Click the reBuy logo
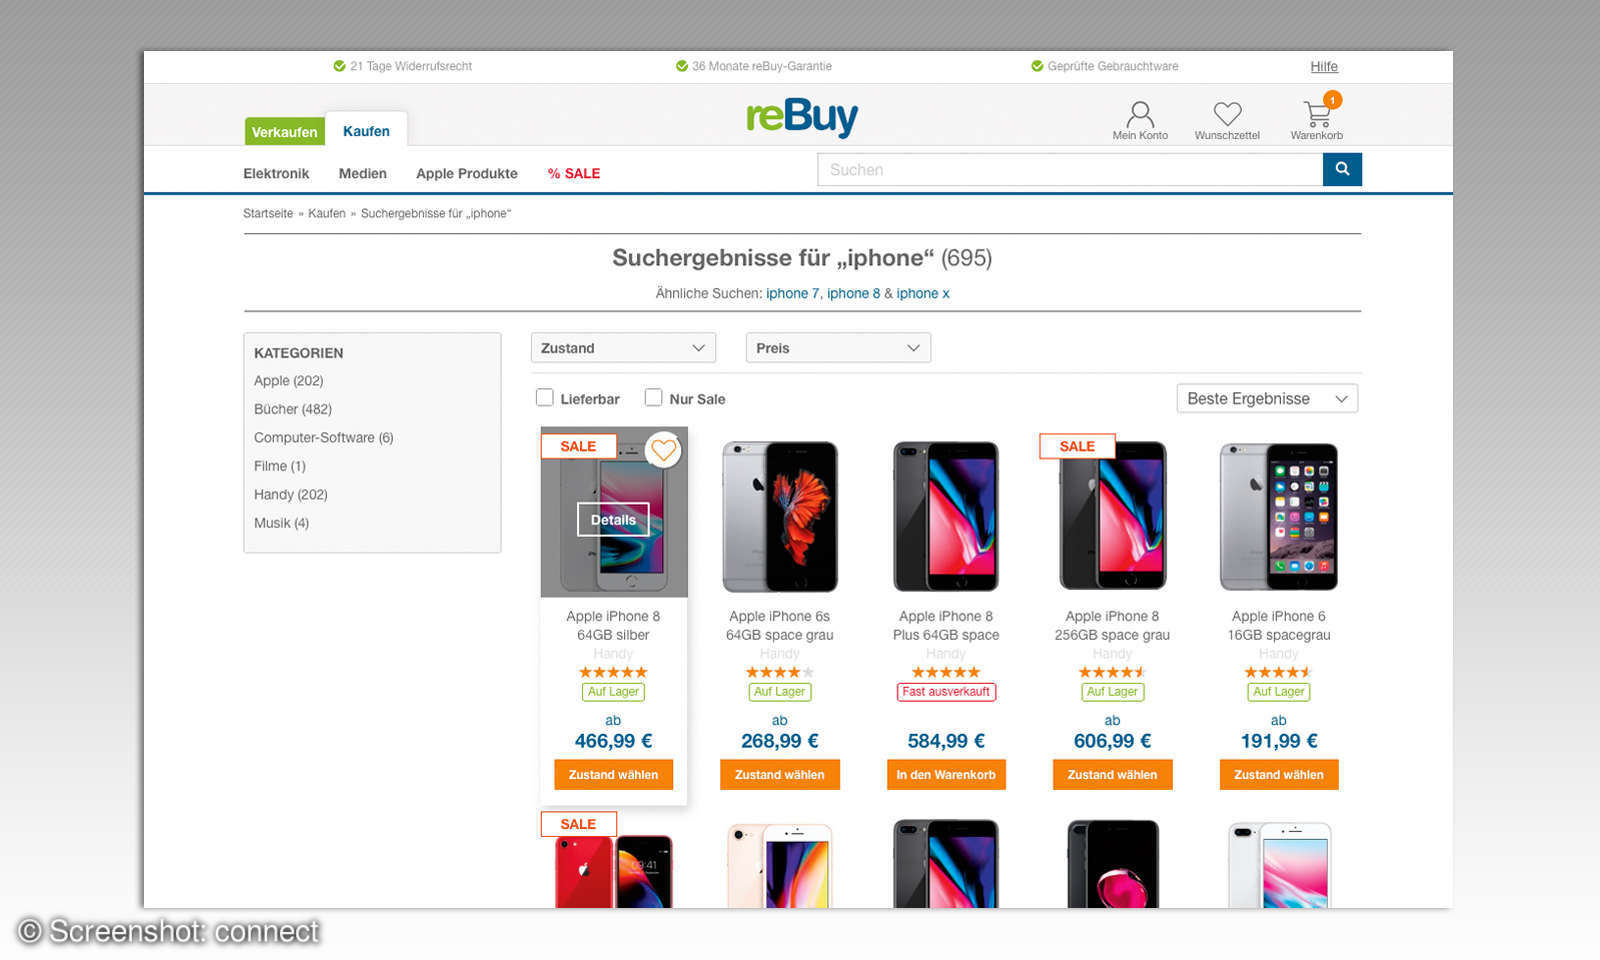 (x=802, y=117)
